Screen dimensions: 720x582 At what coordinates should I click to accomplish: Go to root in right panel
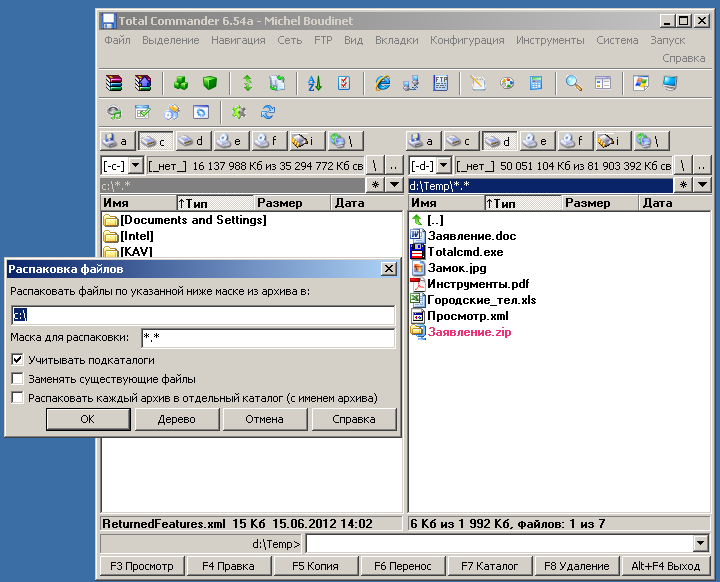point(683,165)
